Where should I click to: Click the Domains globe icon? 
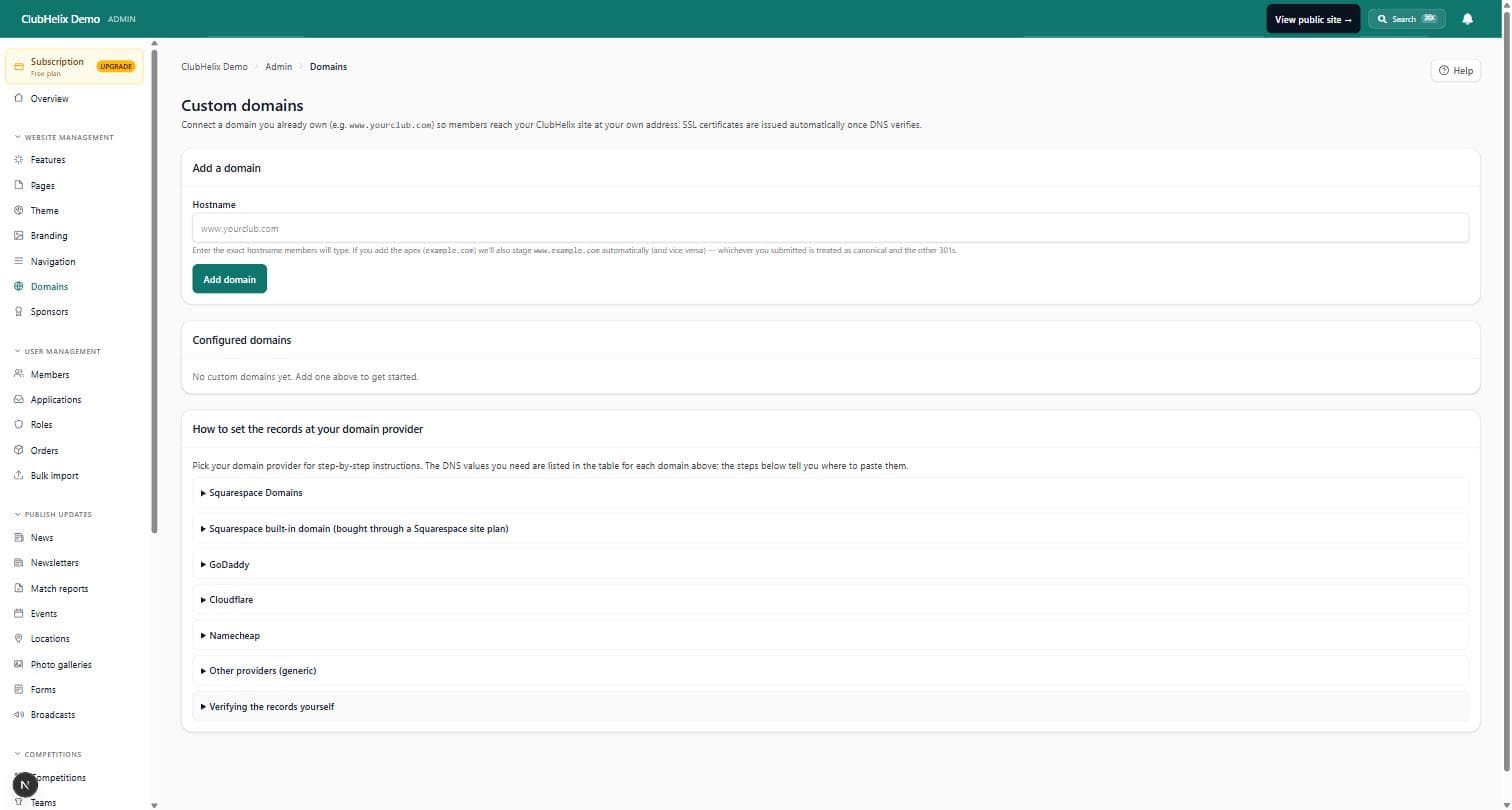pos(19,286)
